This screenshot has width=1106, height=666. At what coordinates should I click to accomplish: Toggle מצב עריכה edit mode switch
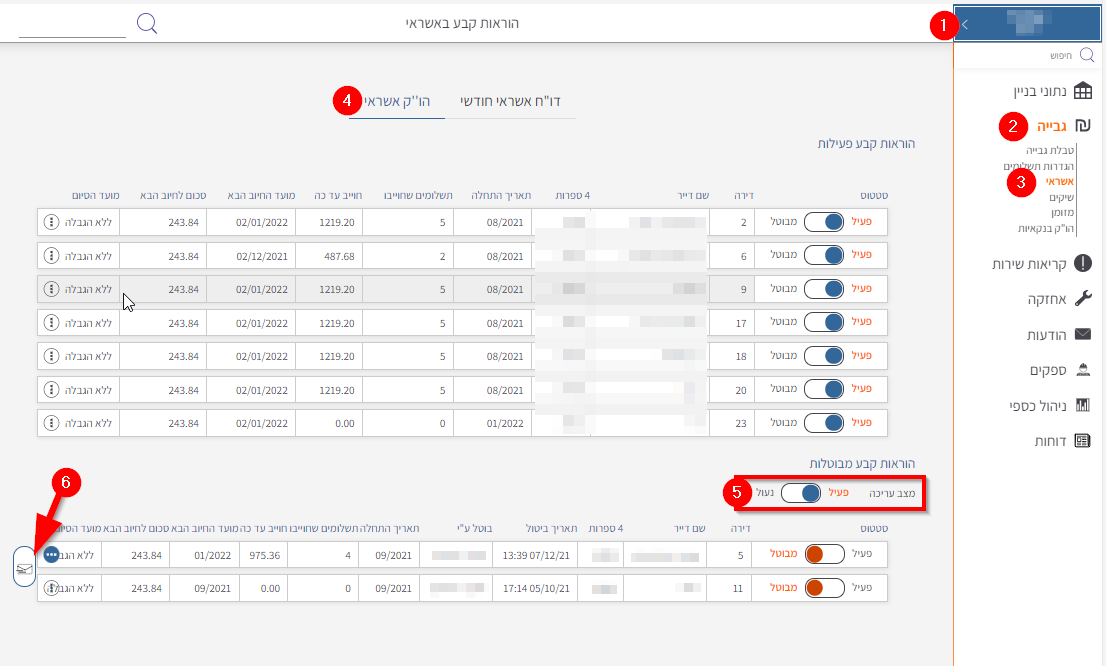(801, 493)
